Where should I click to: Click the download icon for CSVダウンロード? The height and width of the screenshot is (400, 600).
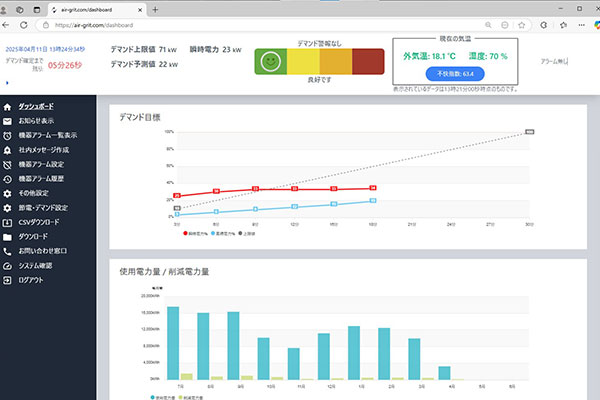pyautogui.click(x=8, y=222)
